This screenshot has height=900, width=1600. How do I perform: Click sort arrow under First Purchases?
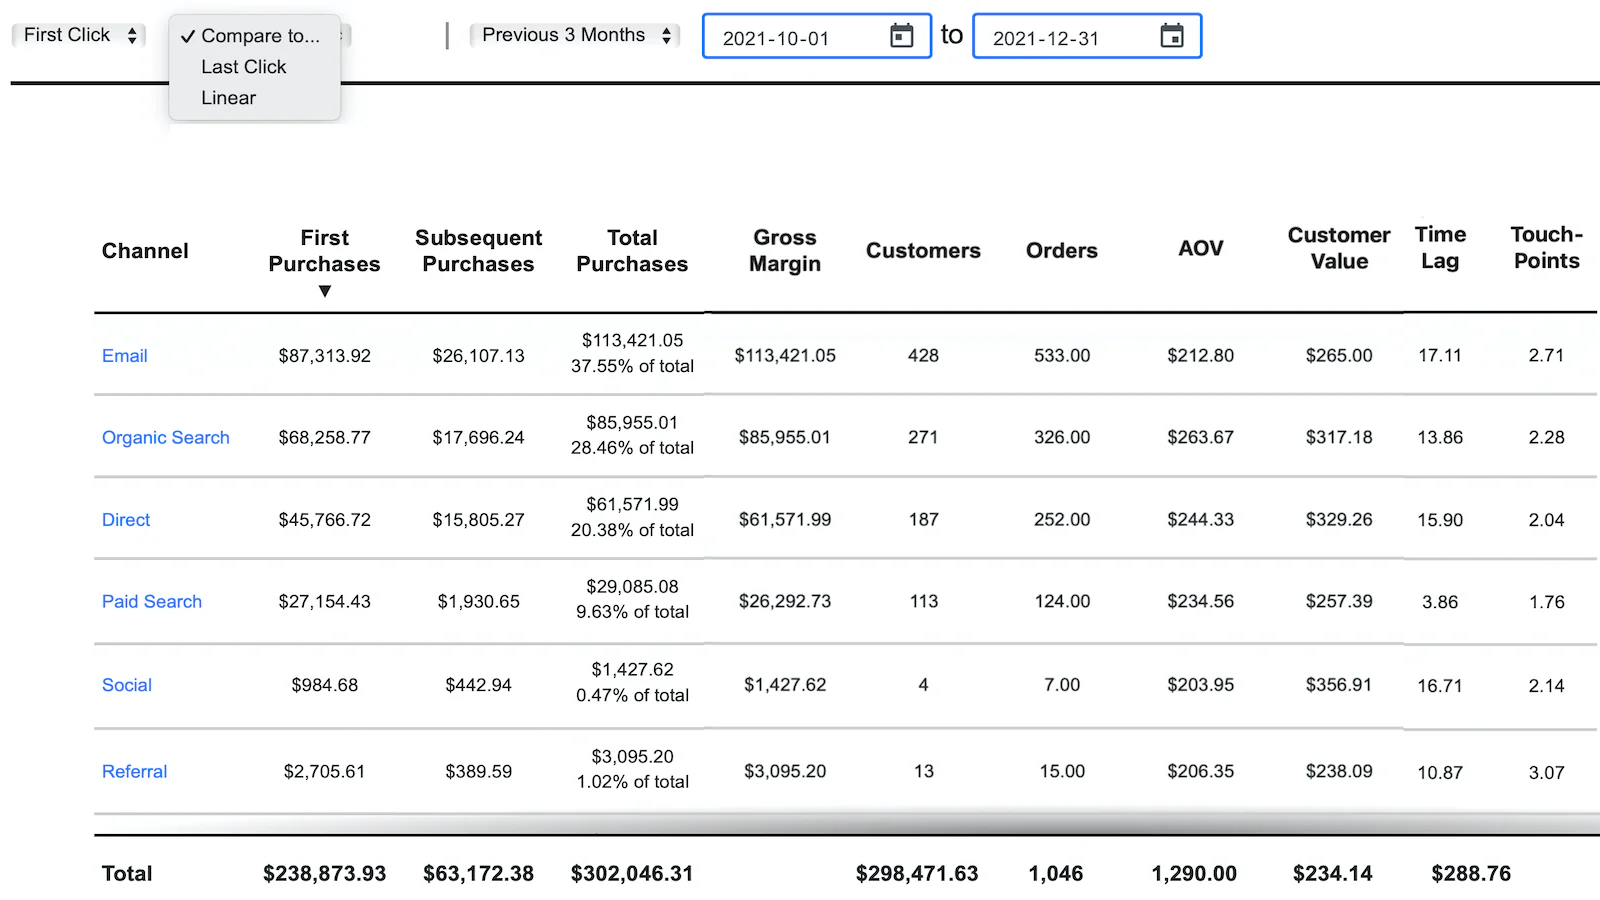pyautogui.click(x=324, y=291)
